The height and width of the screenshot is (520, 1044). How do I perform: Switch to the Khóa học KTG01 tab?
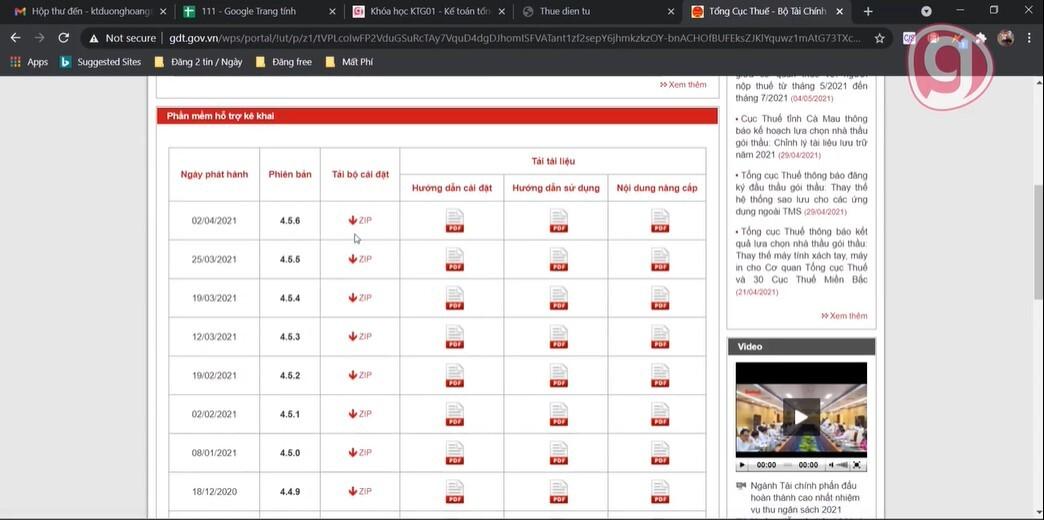[427, 11]
